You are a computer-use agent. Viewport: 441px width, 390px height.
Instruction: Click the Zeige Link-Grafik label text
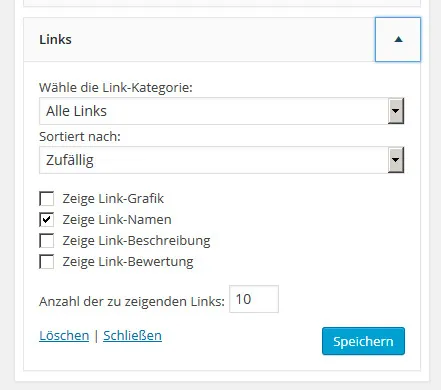(113, 199)
